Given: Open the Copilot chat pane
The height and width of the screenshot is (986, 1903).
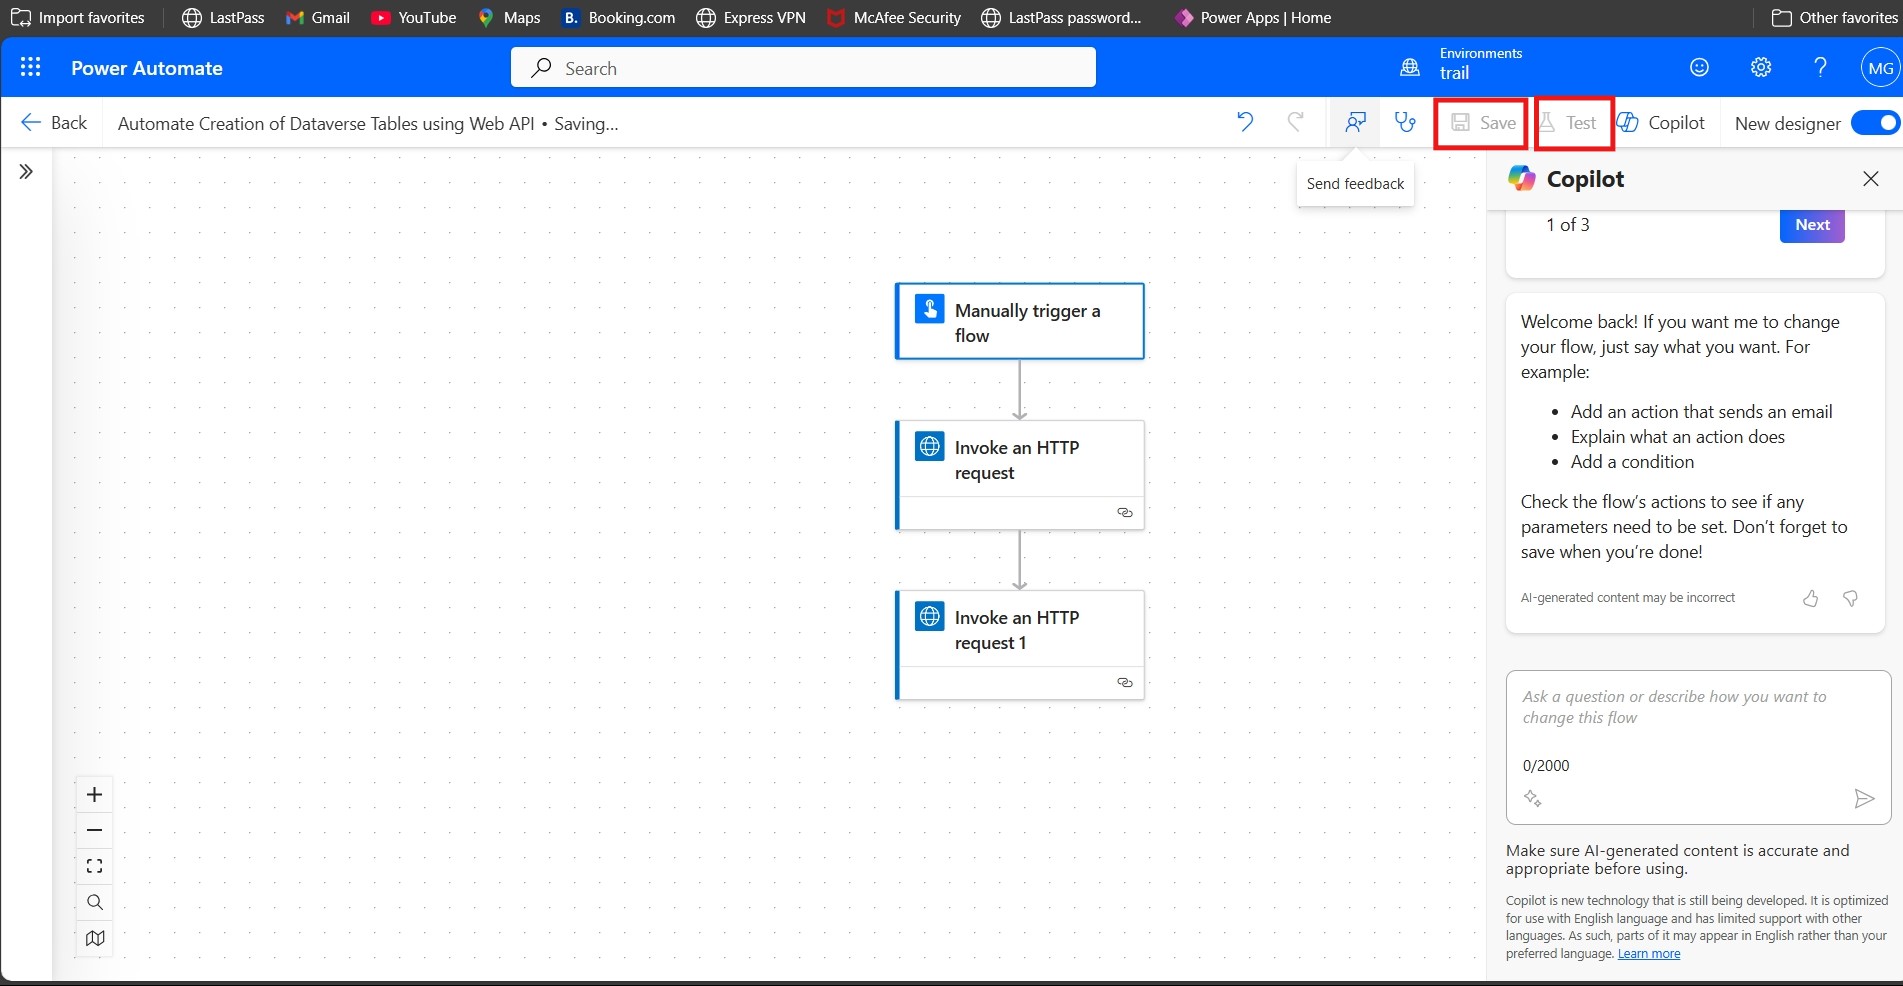Looking at the screenshot, I should click(1663, 122).
